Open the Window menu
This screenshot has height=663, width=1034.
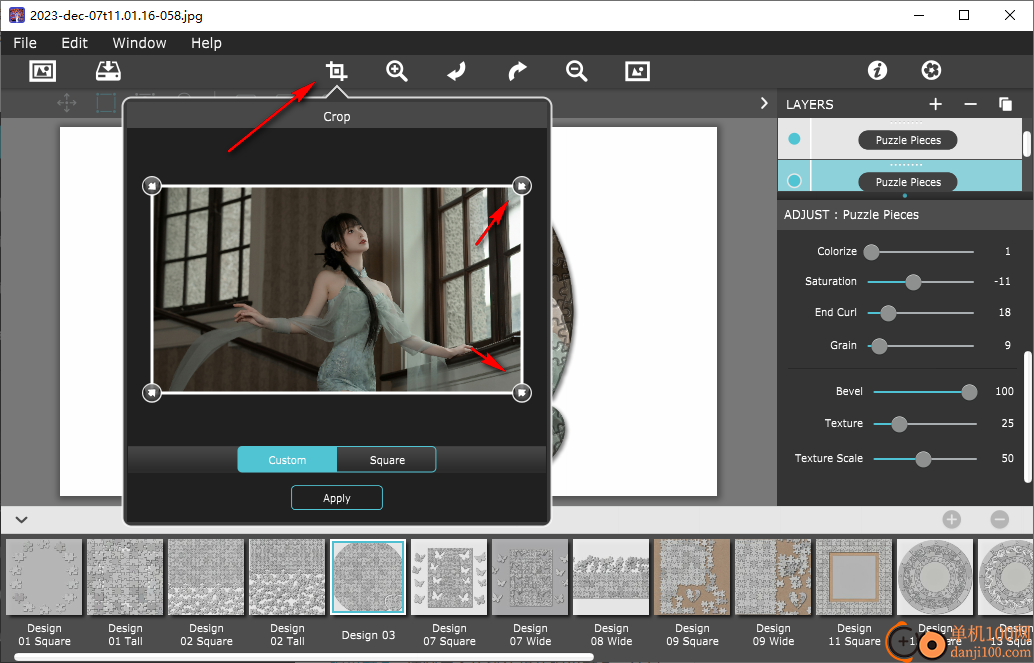click(x=139, y=43)
